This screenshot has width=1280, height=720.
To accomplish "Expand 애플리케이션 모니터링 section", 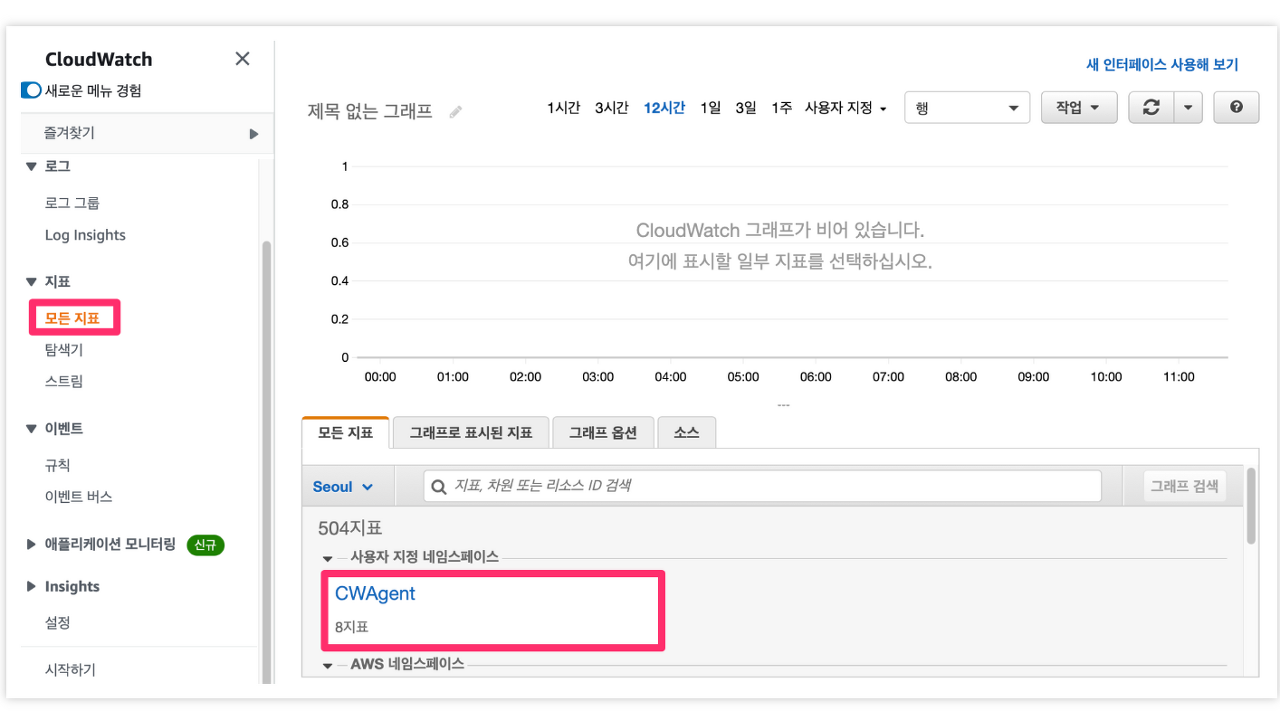I will [x=32, y=545].
